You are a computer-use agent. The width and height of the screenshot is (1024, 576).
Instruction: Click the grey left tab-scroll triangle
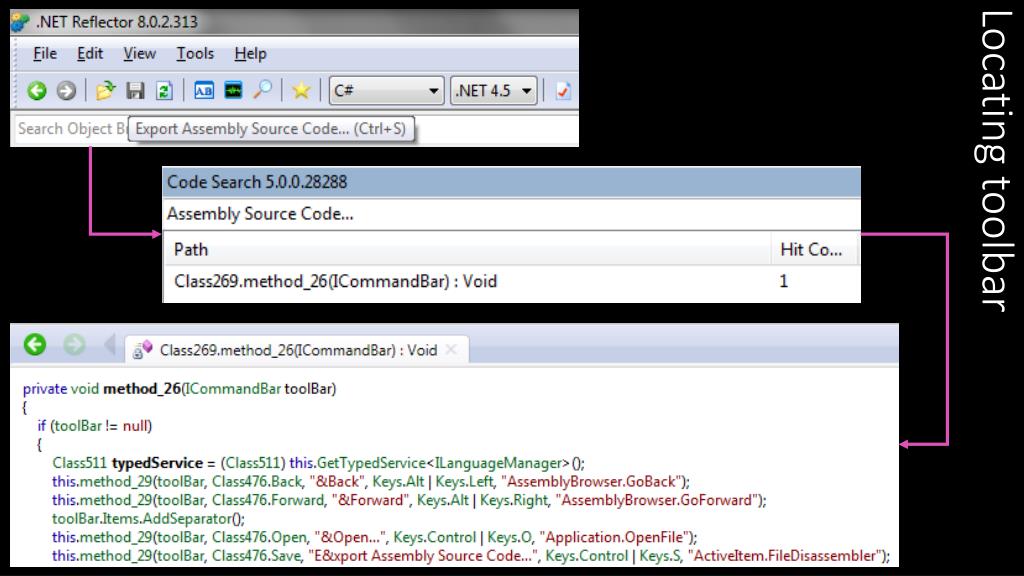[x=110, y=344]
